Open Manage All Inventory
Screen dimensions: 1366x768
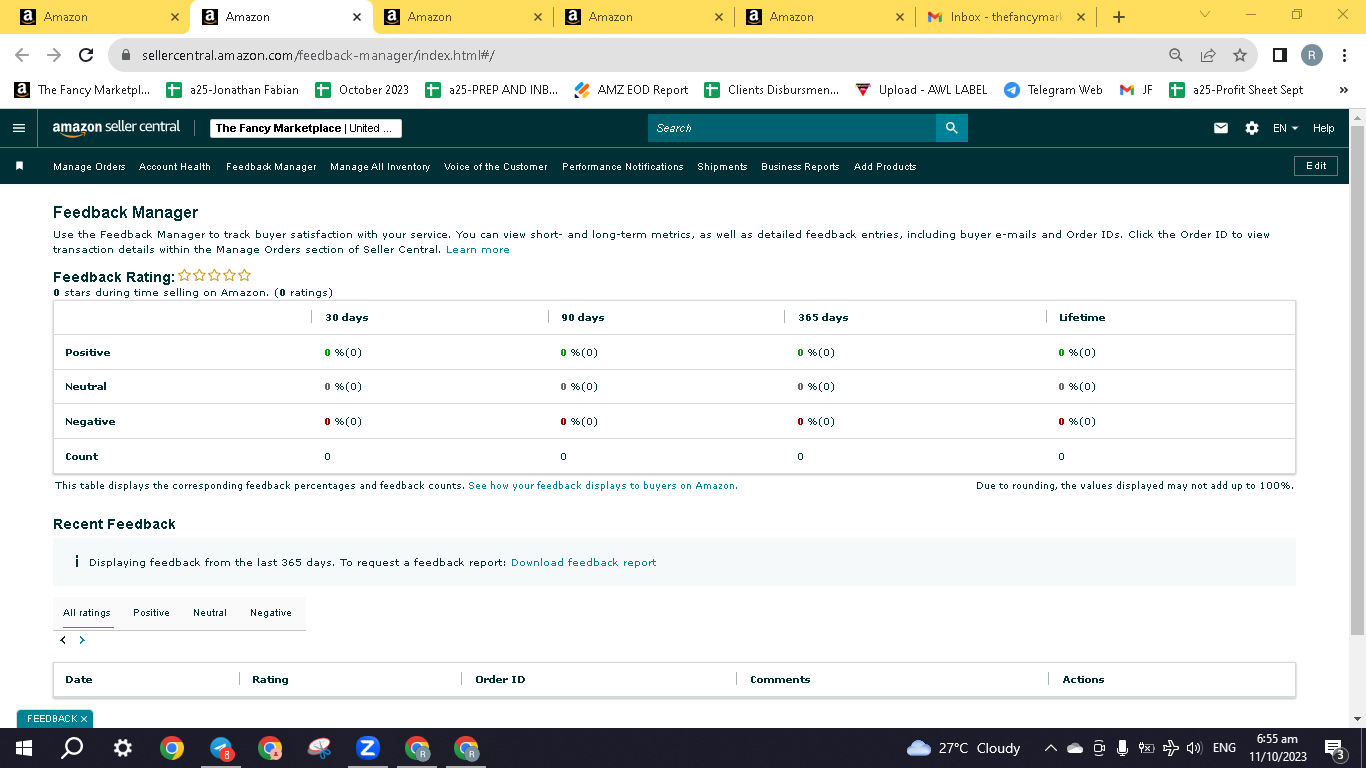[380, 167]
